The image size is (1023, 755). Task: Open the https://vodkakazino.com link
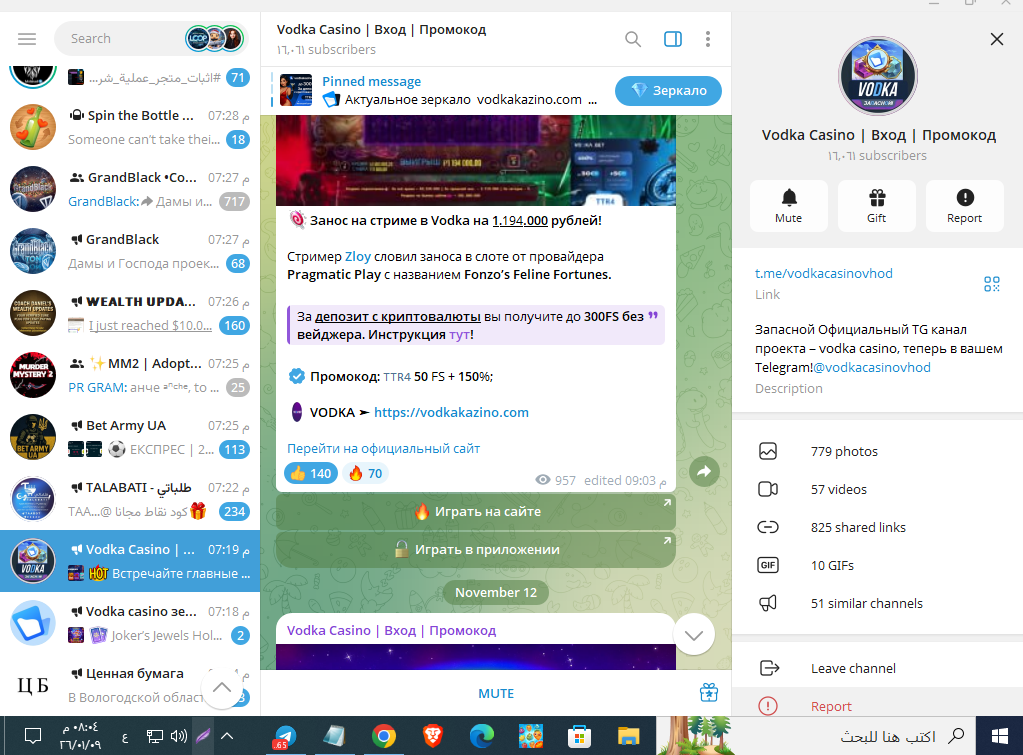[451, 412]
